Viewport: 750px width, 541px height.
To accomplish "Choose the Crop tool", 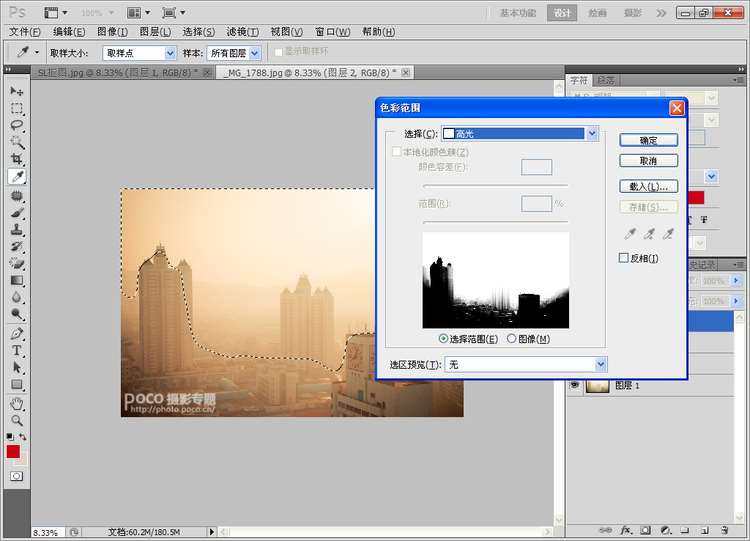I will coord(17,159).
